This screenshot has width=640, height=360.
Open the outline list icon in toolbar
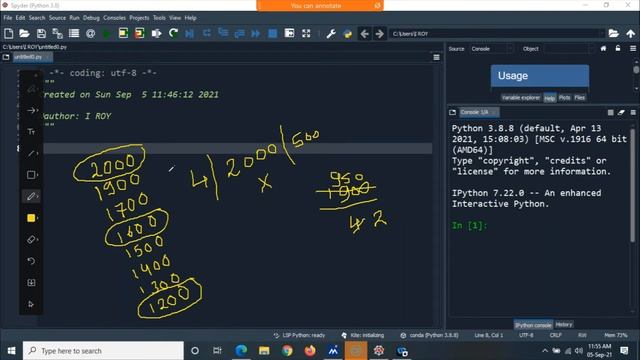click(74, 33)
